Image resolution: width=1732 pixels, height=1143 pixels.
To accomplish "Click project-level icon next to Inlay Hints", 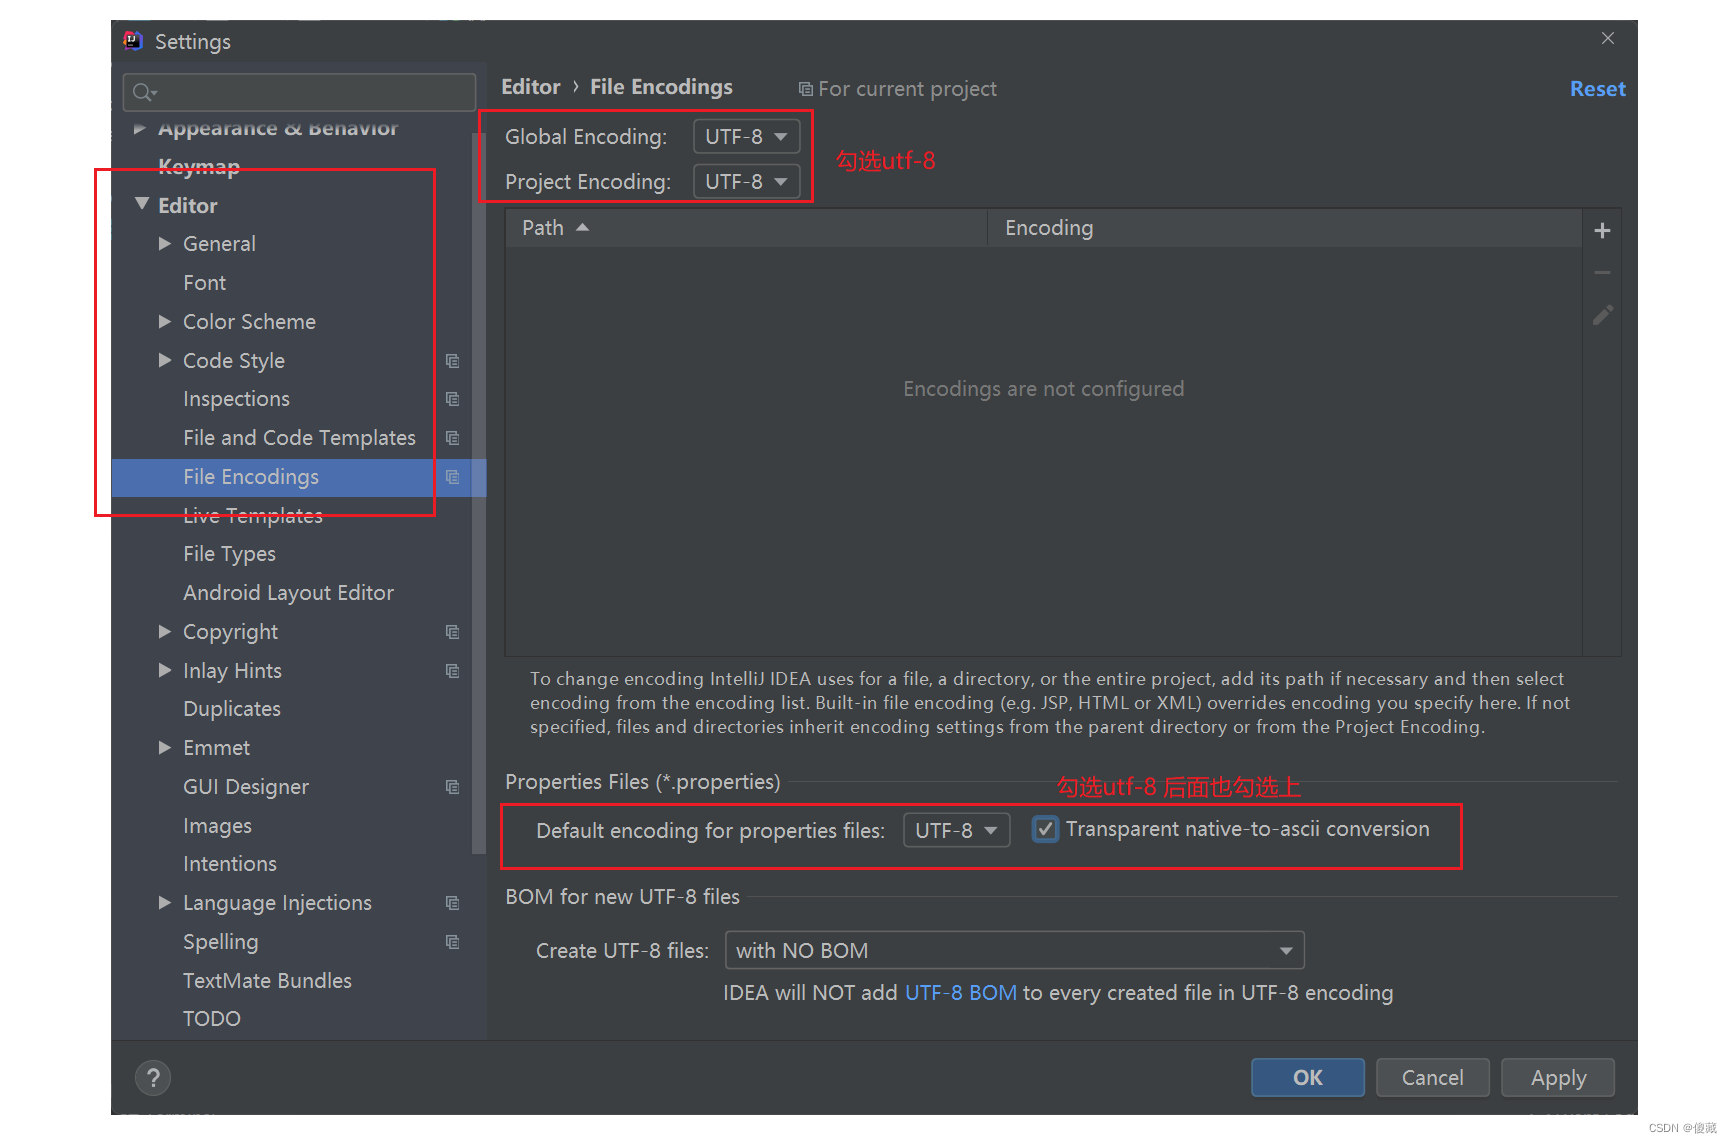I will pos(452,671).
